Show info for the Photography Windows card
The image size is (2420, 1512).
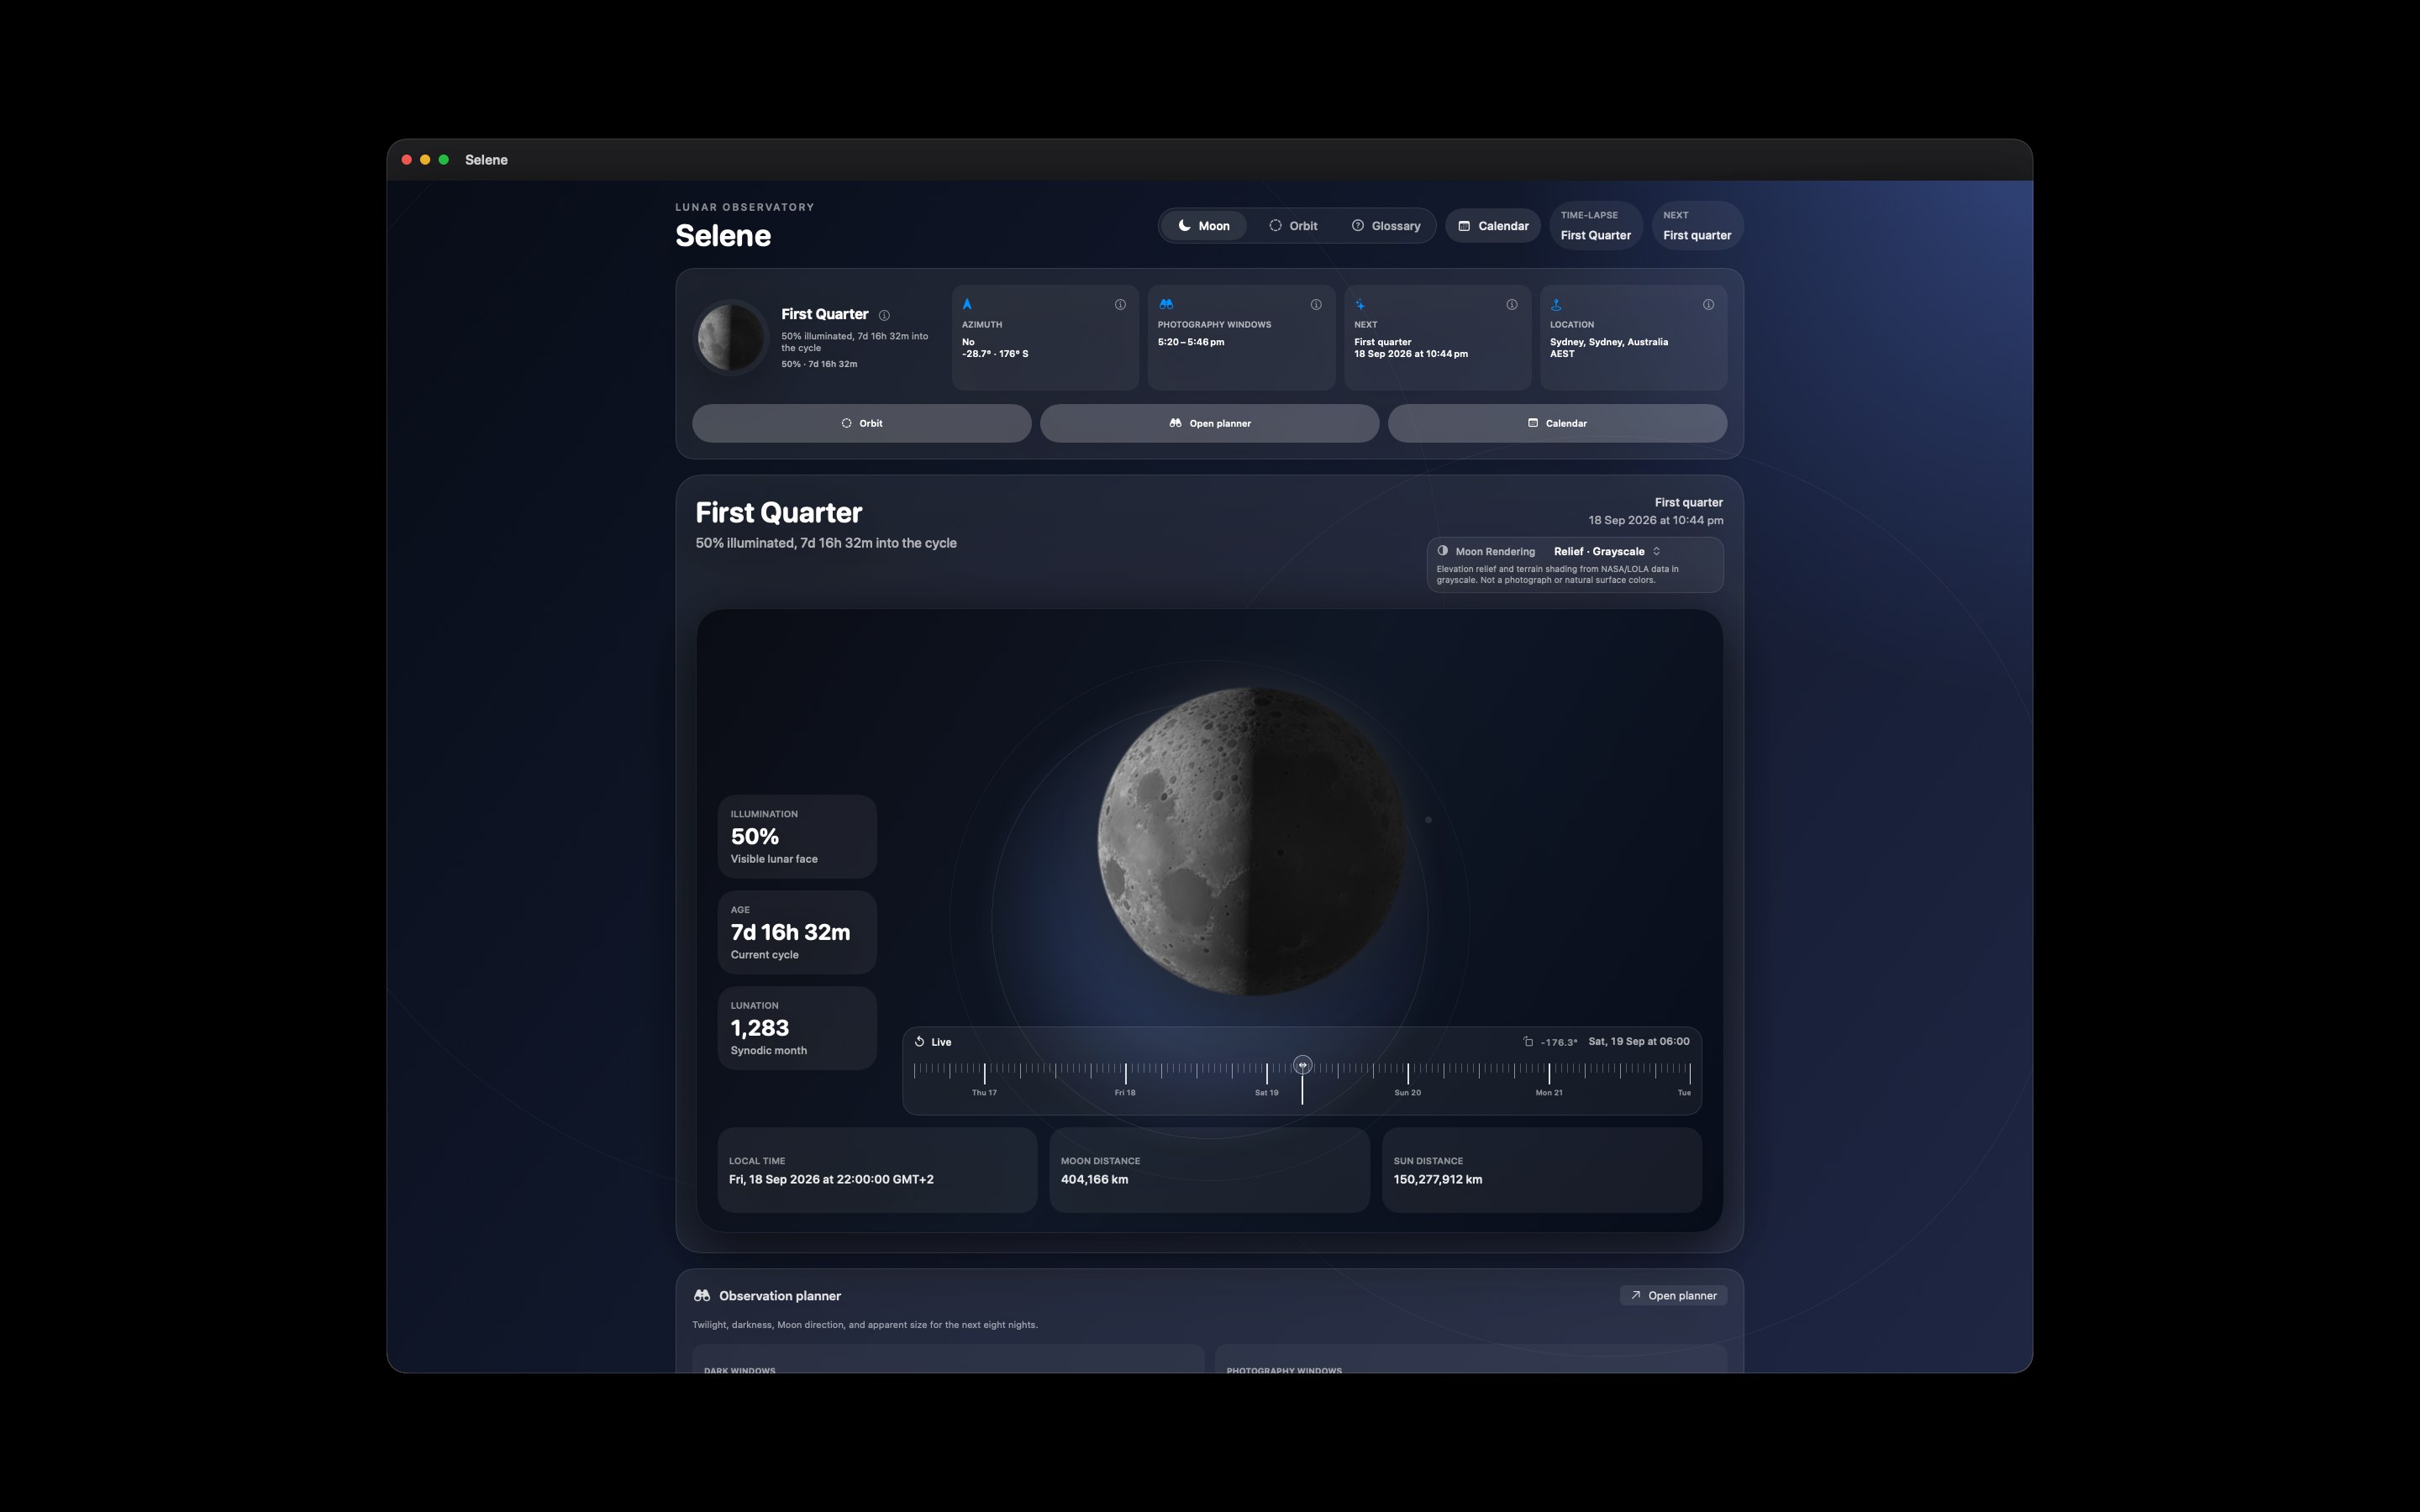click(1316, 305)
